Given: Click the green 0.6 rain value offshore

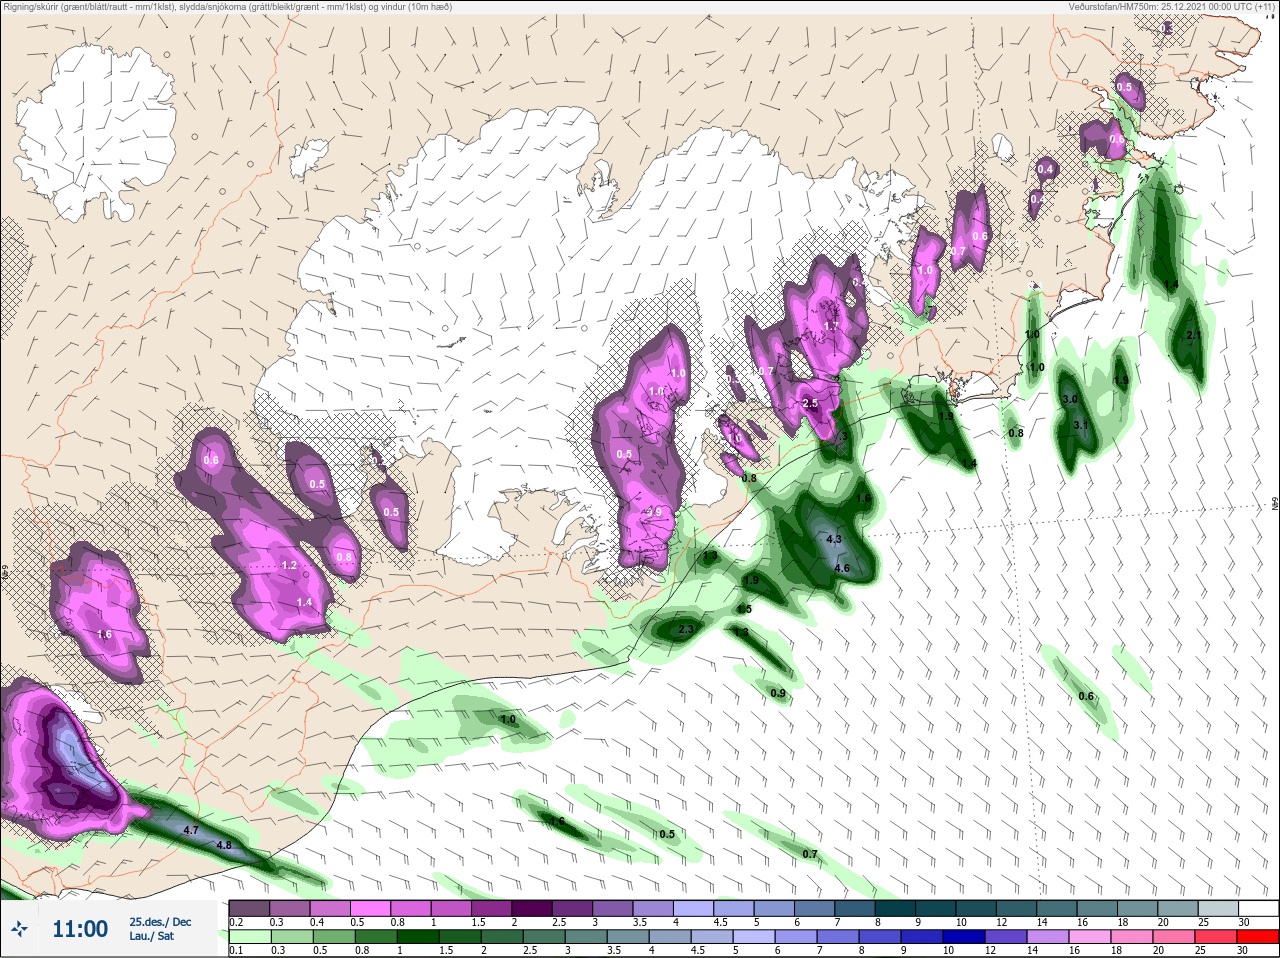Looking at the screenshot, I should (x=1086, y=696).
